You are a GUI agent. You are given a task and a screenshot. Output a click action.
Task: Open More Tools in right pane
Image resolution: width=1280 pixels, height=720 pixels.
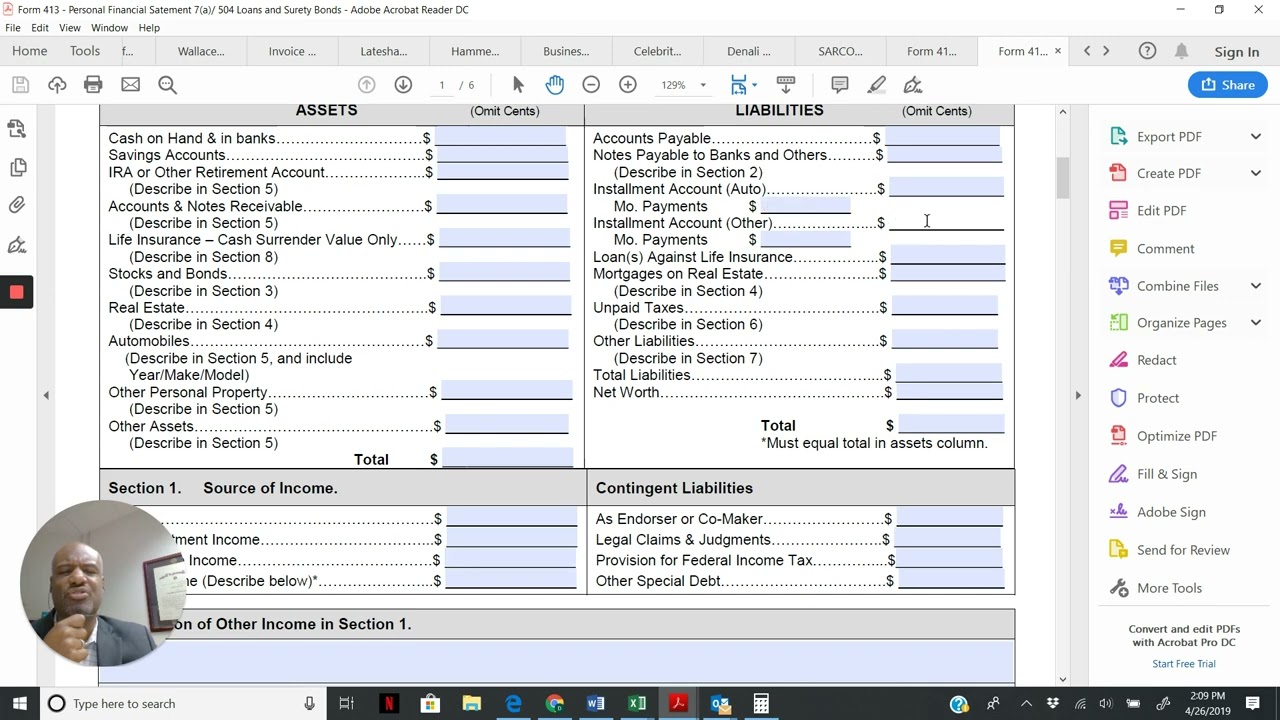[x=1169, y=588]
